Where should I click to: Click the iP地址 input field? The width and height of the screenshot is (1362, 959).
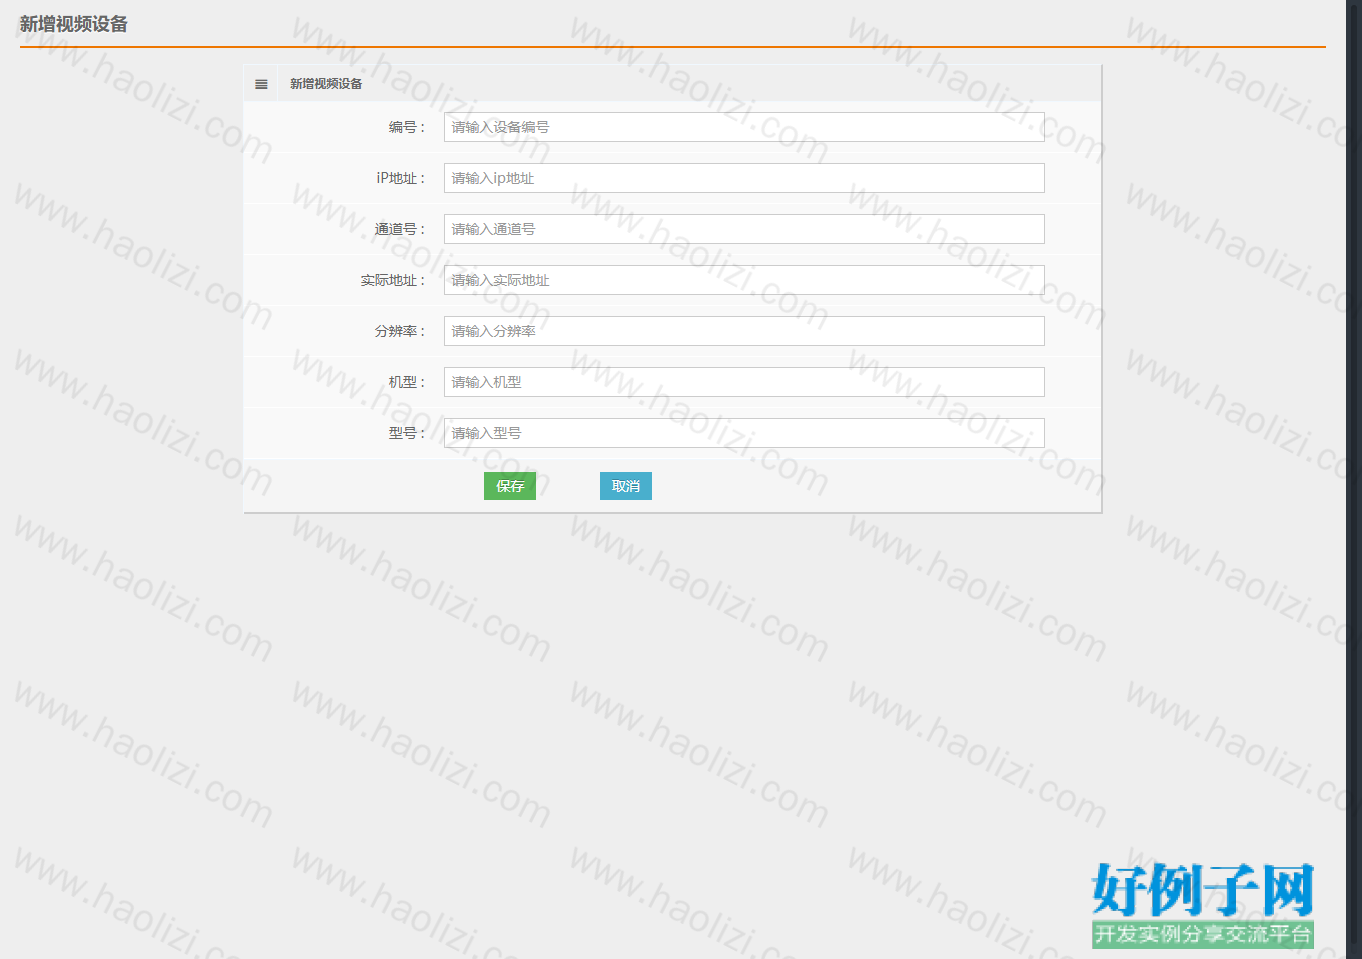point(744,178)
